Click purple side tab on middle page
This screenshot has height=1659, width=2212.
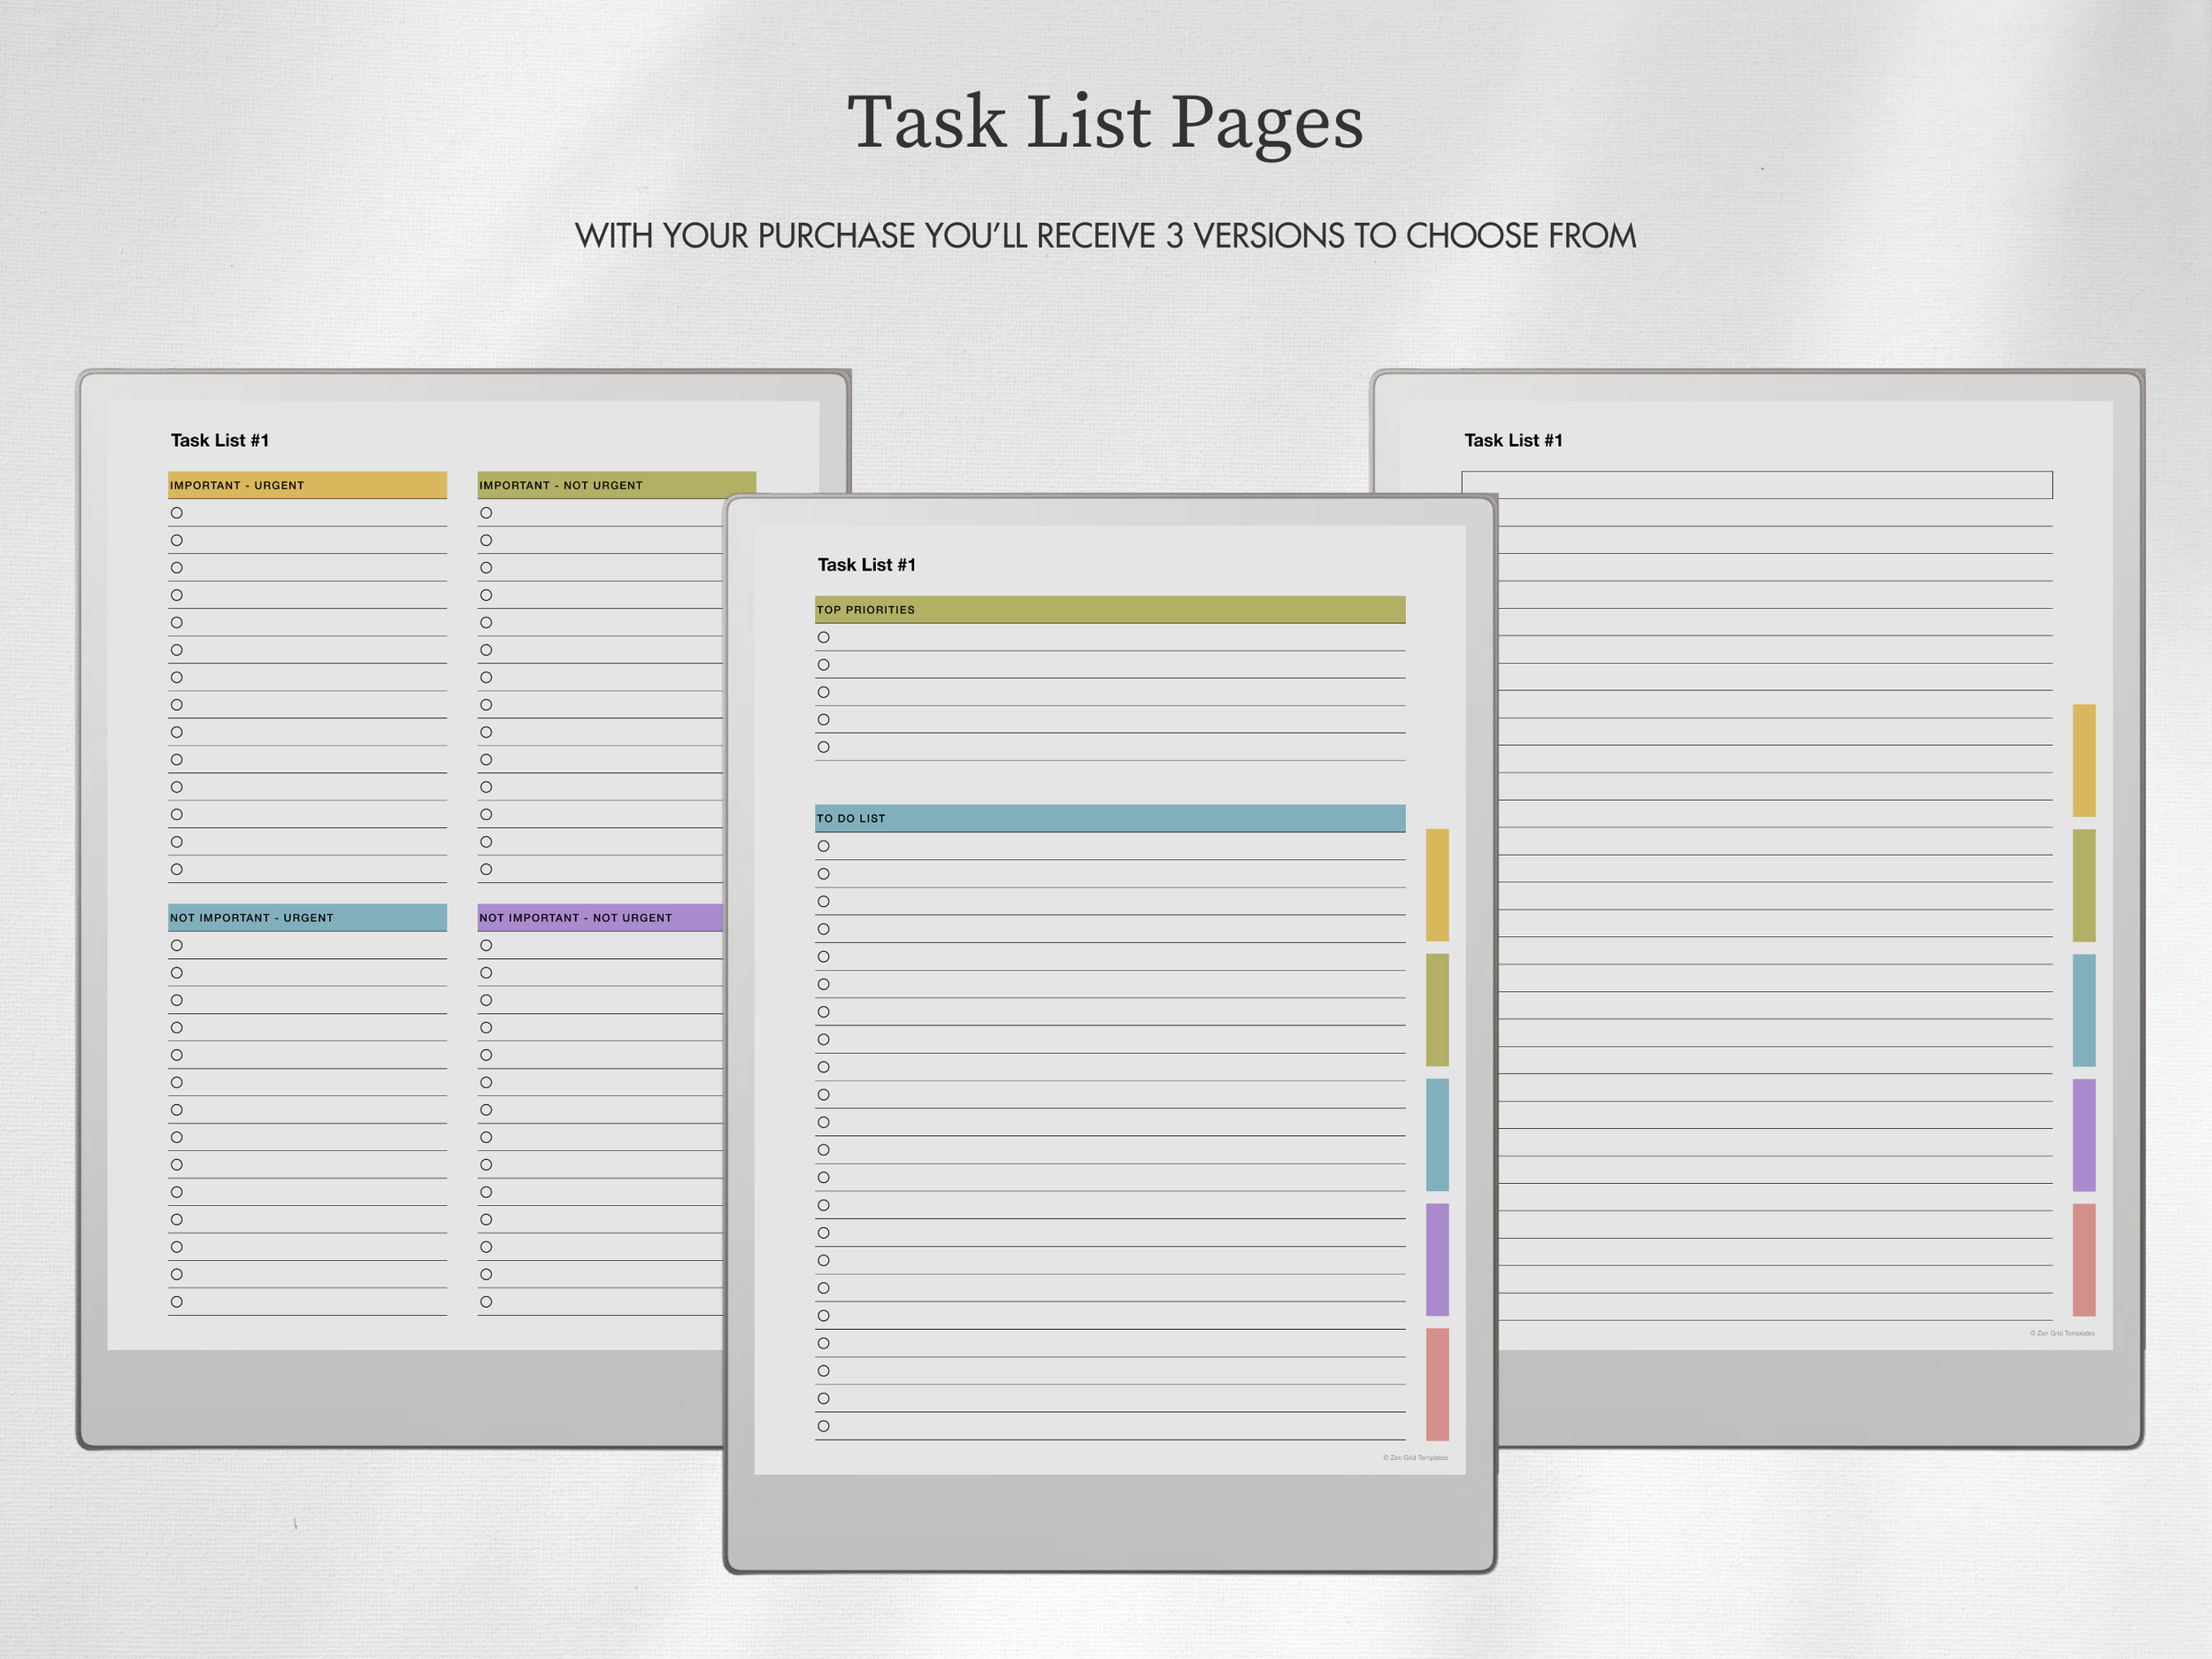[x=1437, y=1260]
